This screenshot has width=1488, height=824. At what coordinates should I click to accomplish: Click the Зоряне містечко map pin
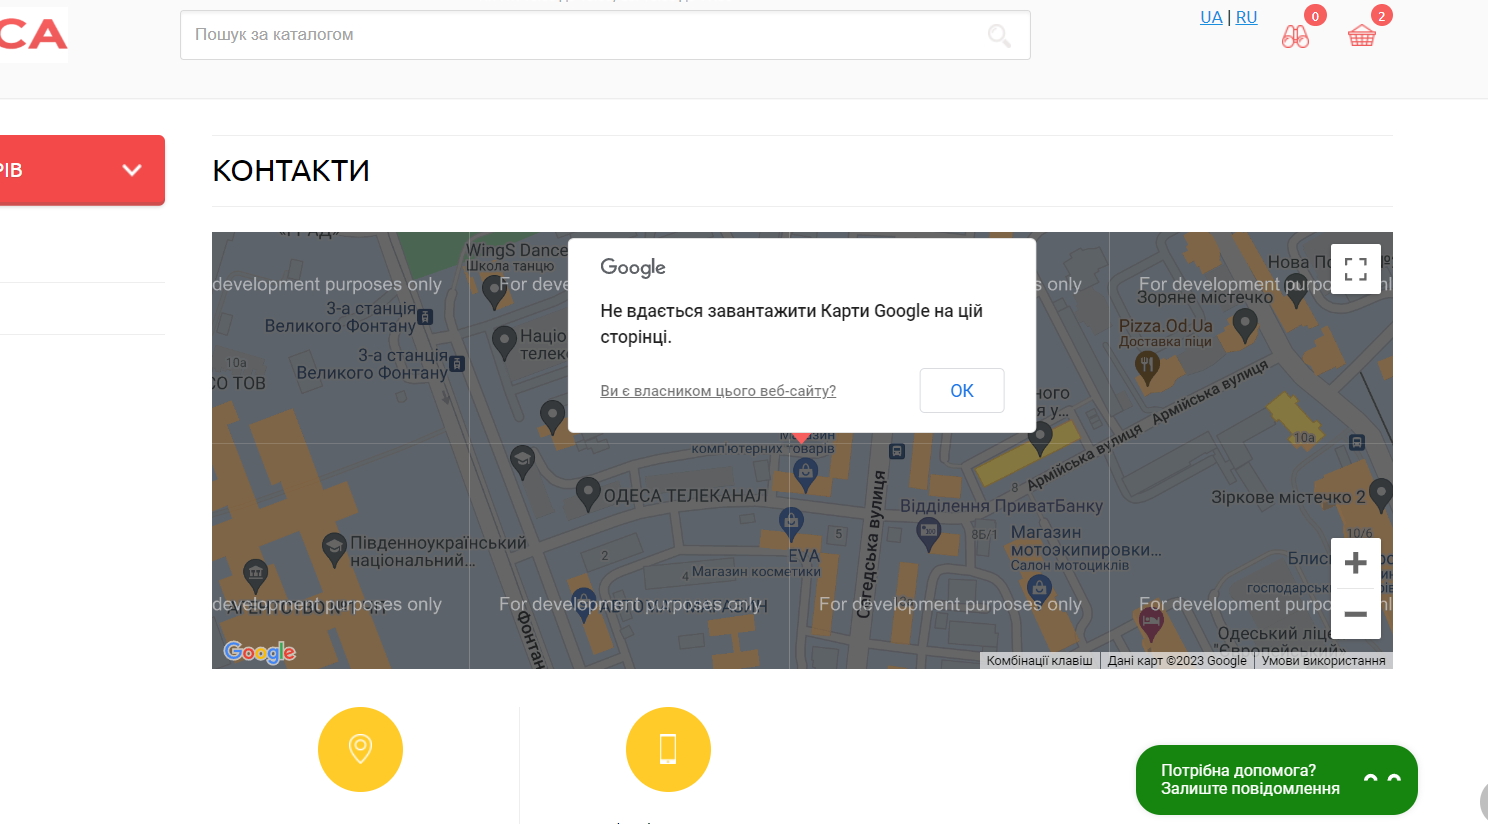point(1245,324)
